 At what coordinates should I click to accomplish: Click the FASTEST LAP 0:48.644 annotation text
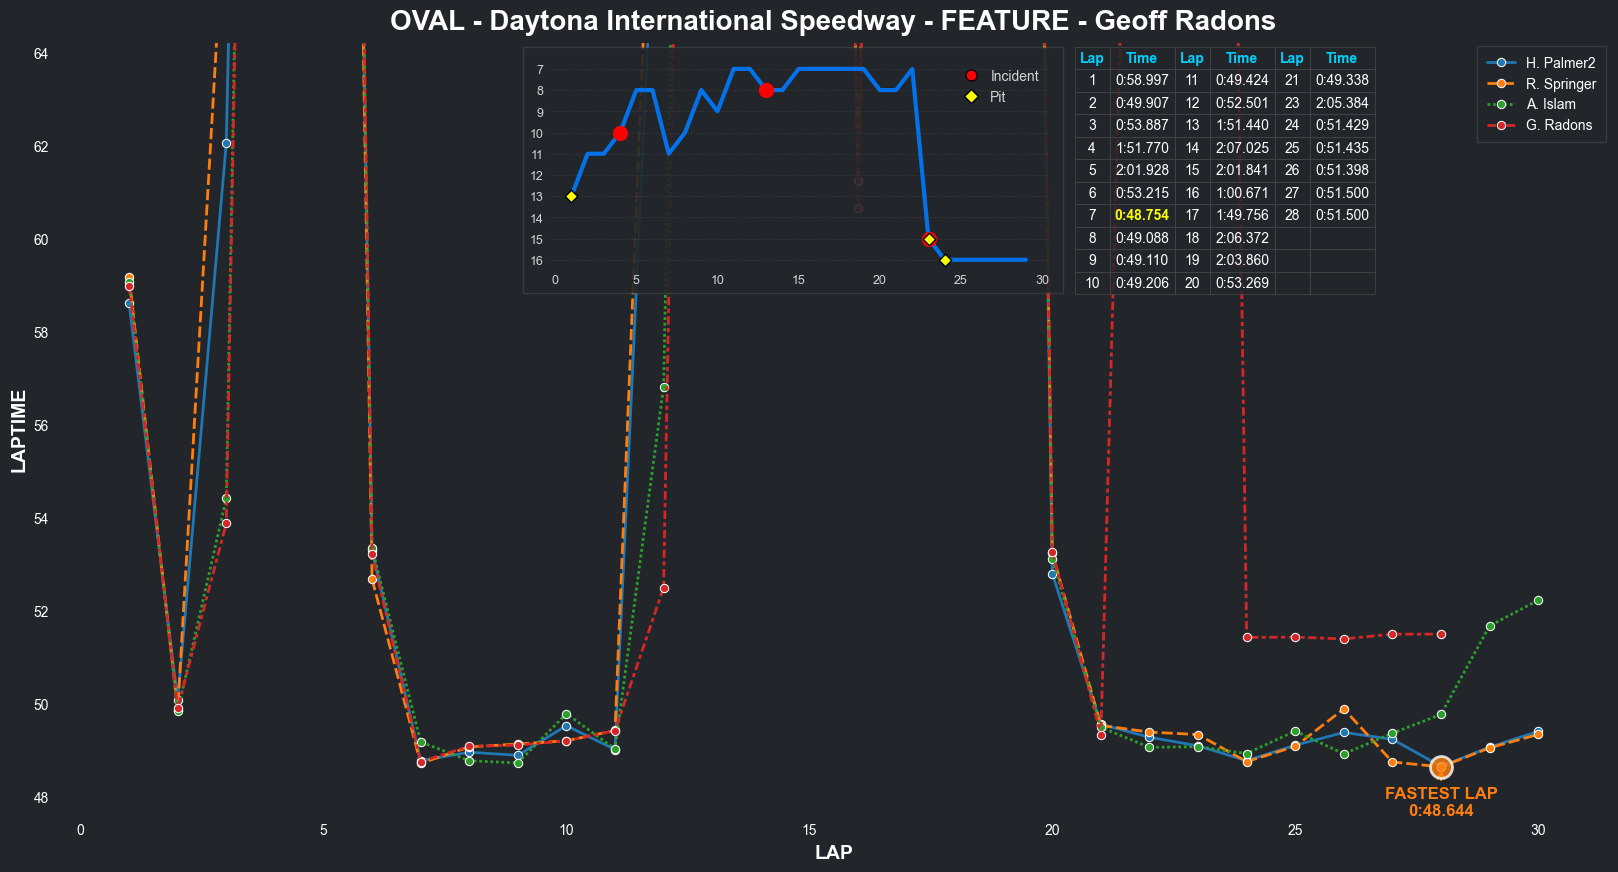[1441, 802]
